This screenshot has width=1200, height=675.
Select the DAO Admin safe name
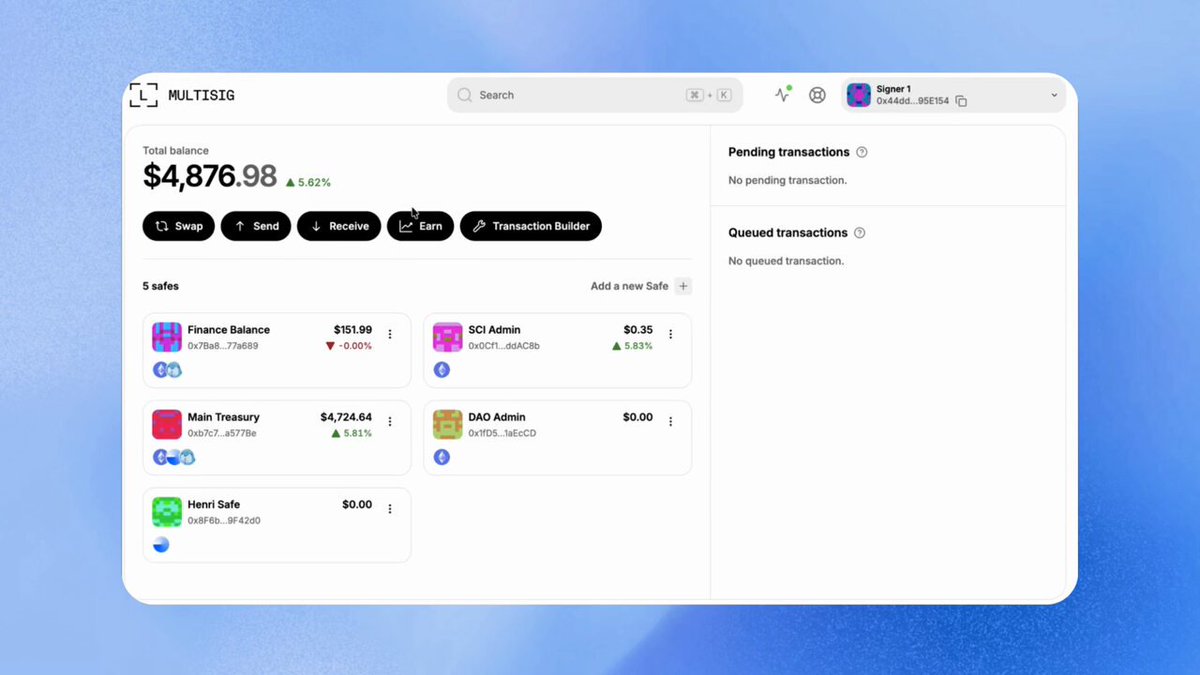tap(497, 417)
